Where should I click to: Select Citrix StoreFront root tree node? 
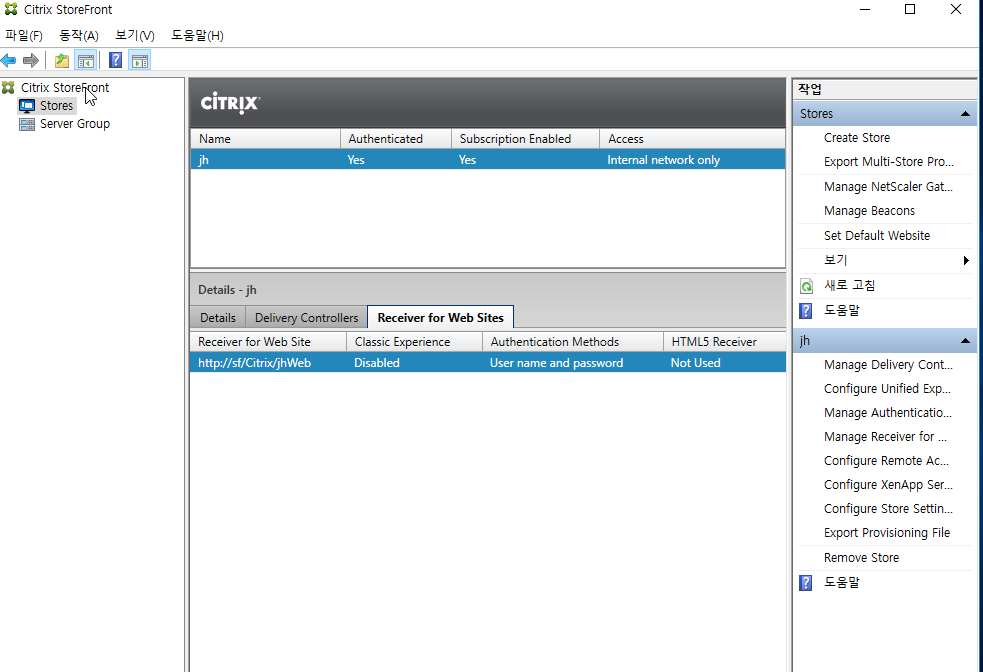coord(65,87)
